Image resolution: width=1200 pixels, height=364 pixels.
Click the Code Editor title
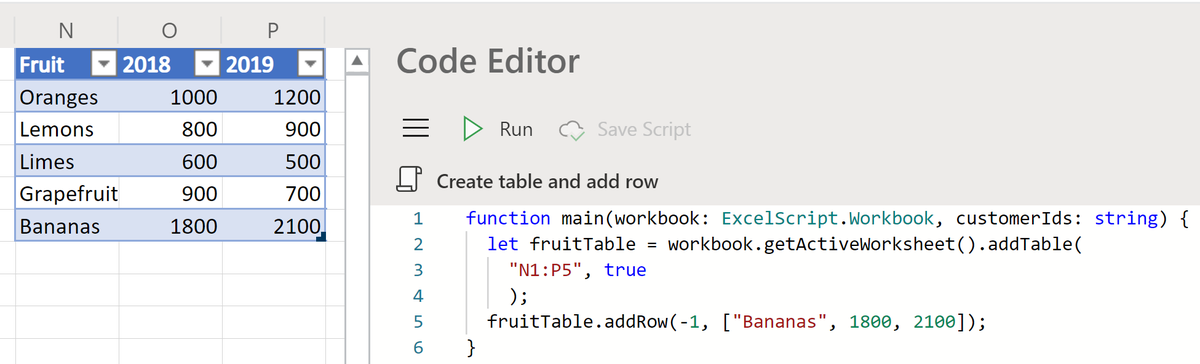click(x=488, y=62)
